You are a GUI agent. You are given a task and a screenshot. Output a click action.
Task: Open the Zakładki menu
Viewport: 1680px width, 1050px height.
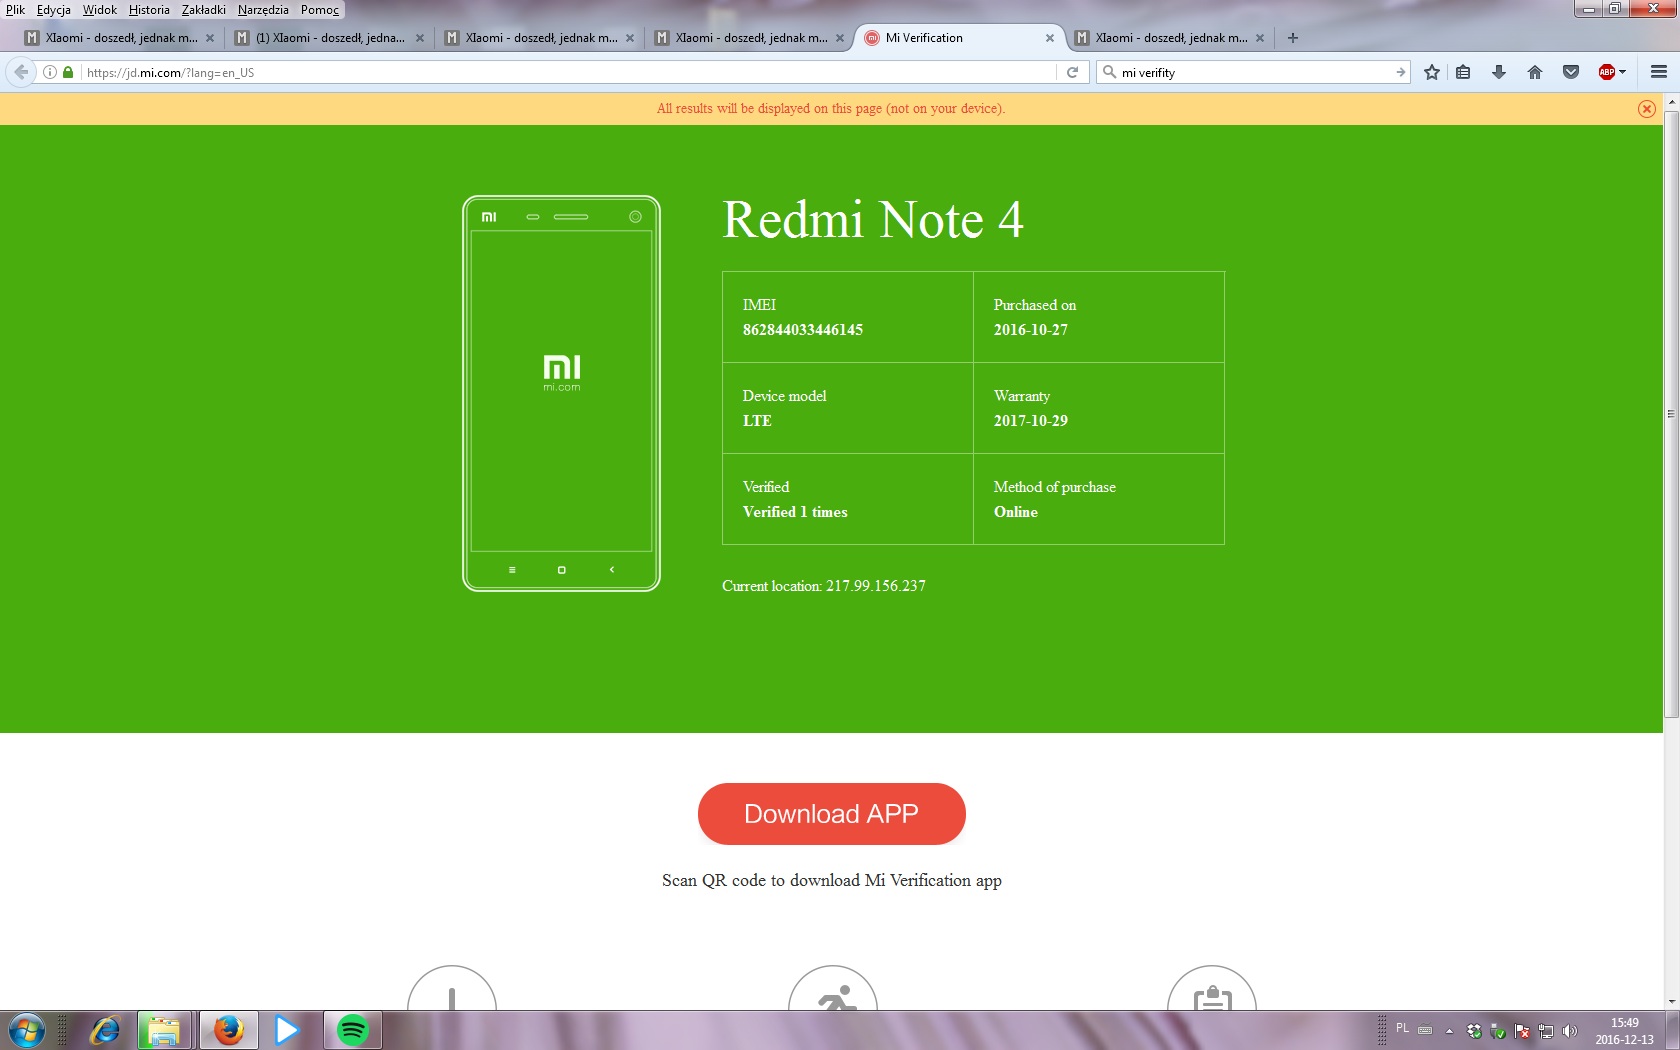pyautogui.click(x=203, y=10)
